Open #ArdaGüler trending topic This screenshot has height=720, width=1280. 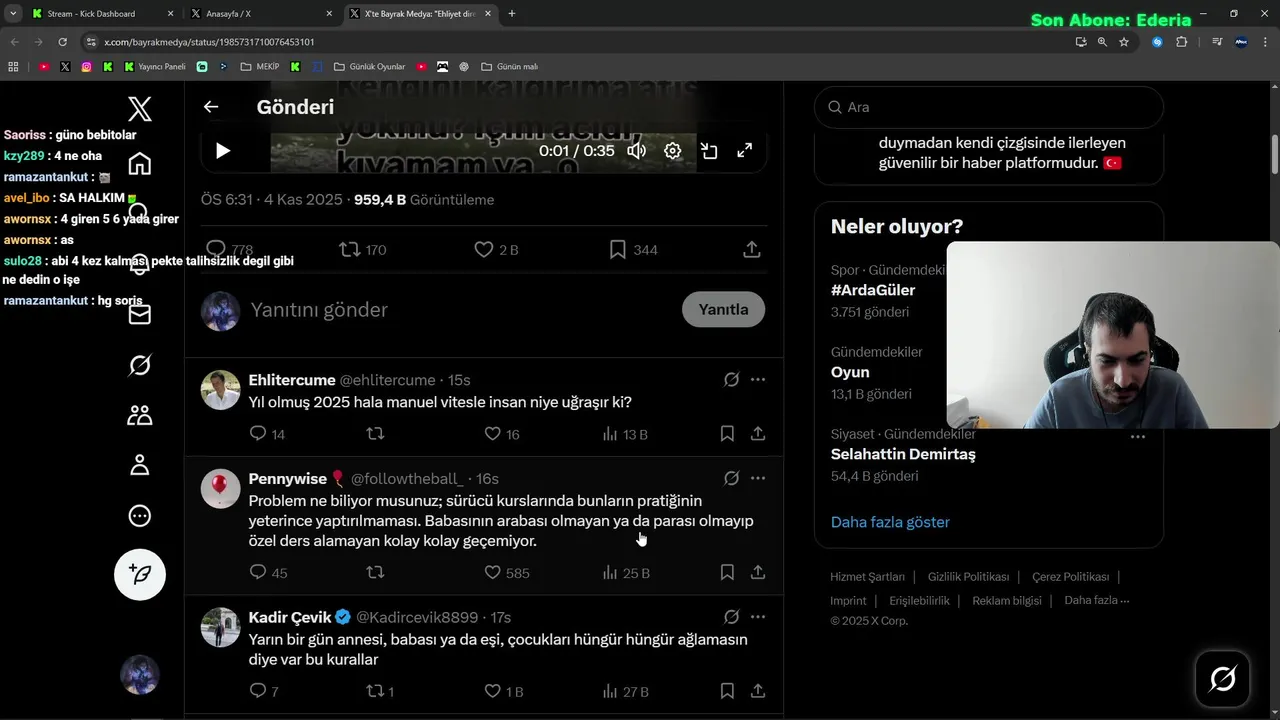tap(873, 290)
